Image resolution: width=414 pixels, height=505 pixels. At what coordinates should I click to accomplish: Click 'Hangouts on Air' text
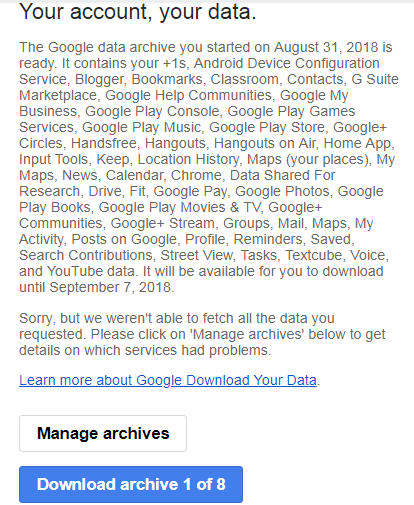(x=264, y=143)
